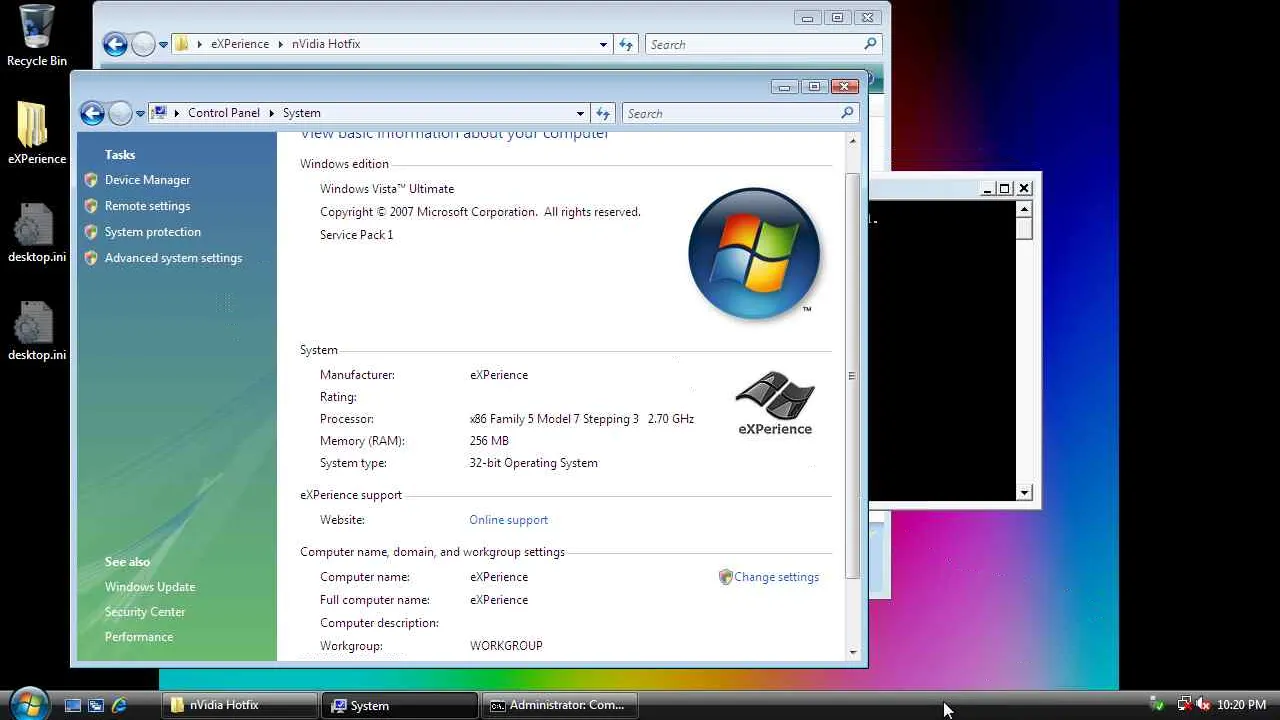The width and height of the screenshot is (1280, 720).
Task: Click Show Desktop in Quick Launch
Action: pos(73,705)
